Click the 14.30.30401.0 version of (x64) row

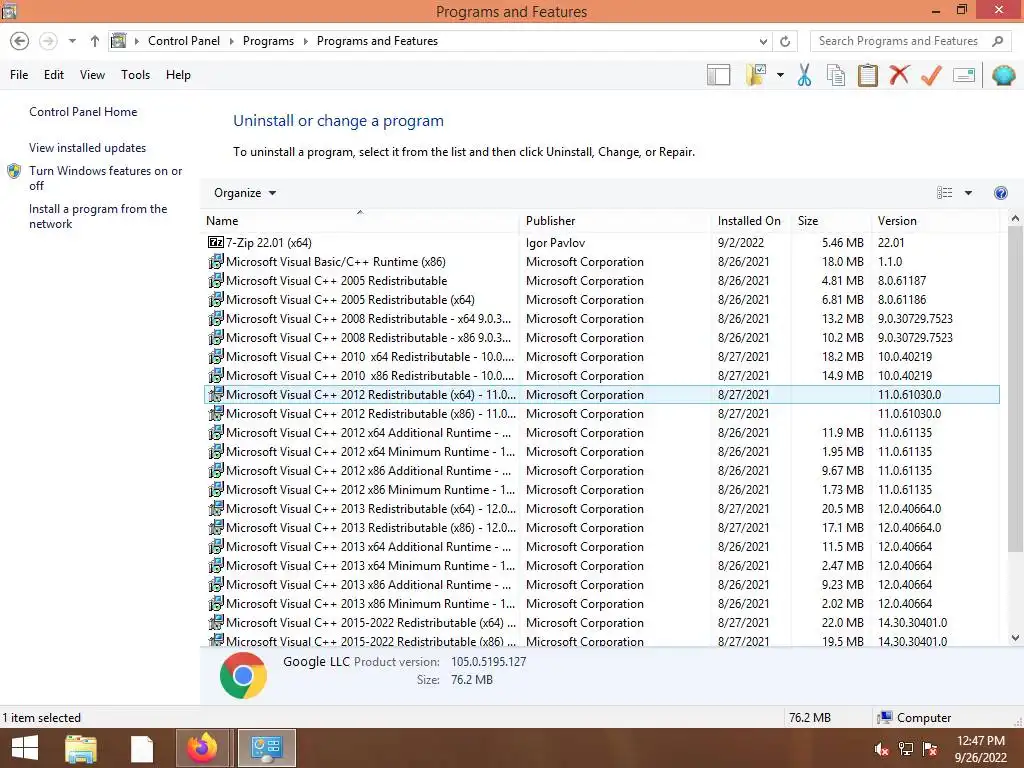[912, 622]
